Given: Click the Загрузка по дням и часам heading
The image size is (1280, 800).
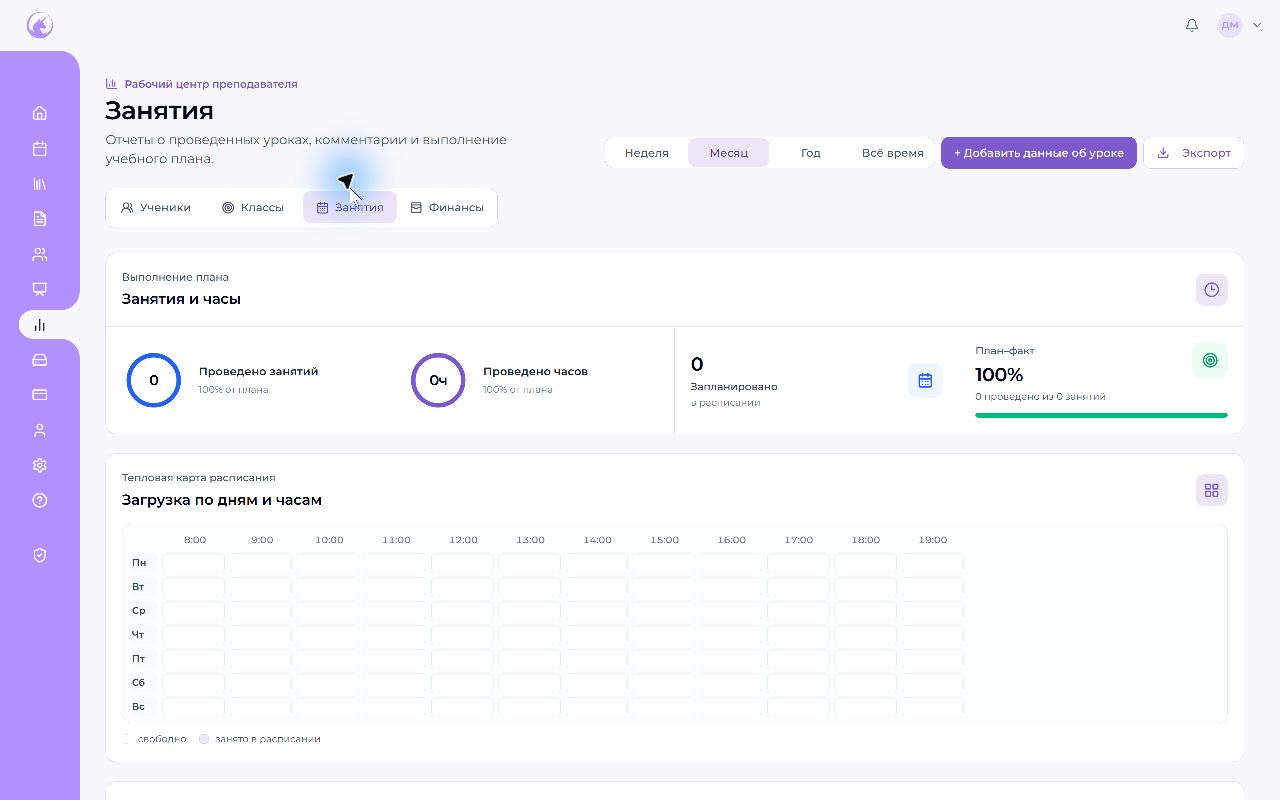Looking at the screenshot, I should [222, 500].
